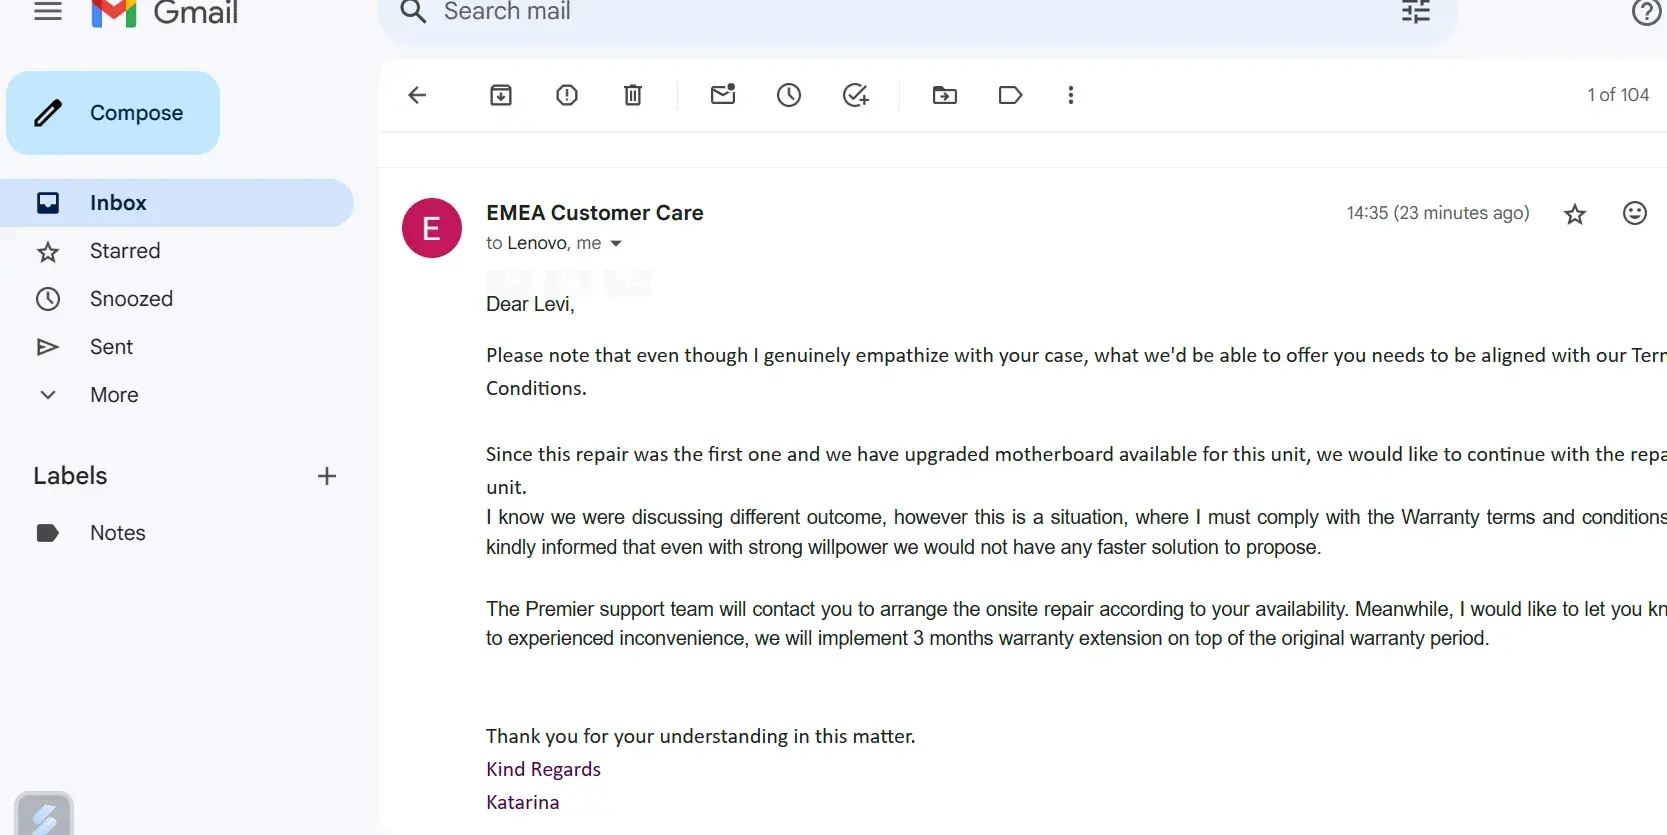Image resolution: width=1667 pixels, height=835 pixels.
Task: Click the Compose button
Action: [113, 113]
